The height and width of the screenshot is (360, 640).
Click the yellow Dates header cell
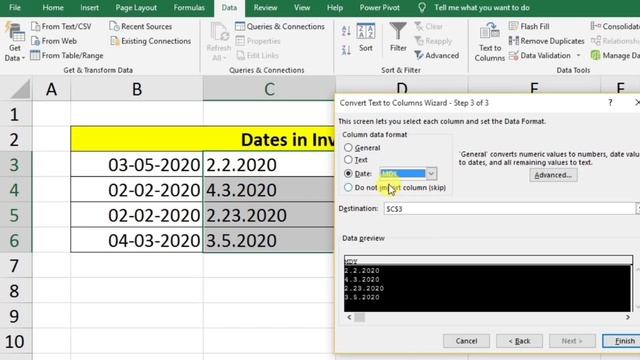pos(203,139)
